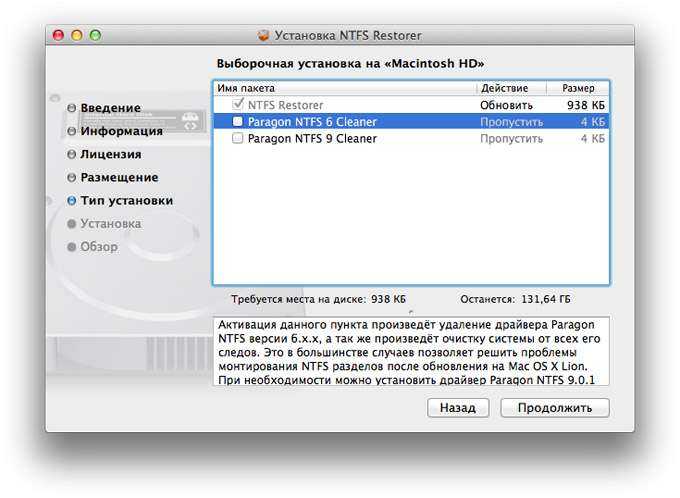The height and width of the screenshot is (498, 680).
Task: Enable the Paragon NTFS 6 Cleaner checkbox
Action: (237, 121)
